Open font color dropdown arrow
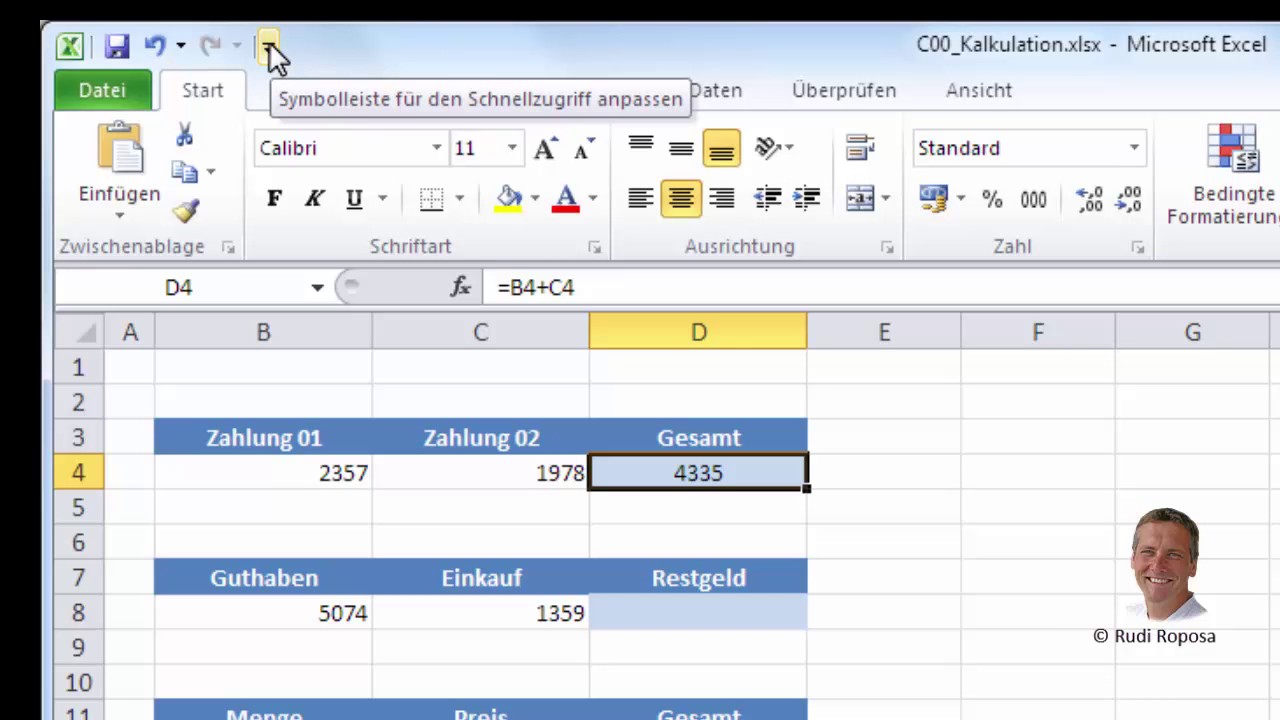The image size is (1280, 720). pyautogui.click(x=593, y=198)
